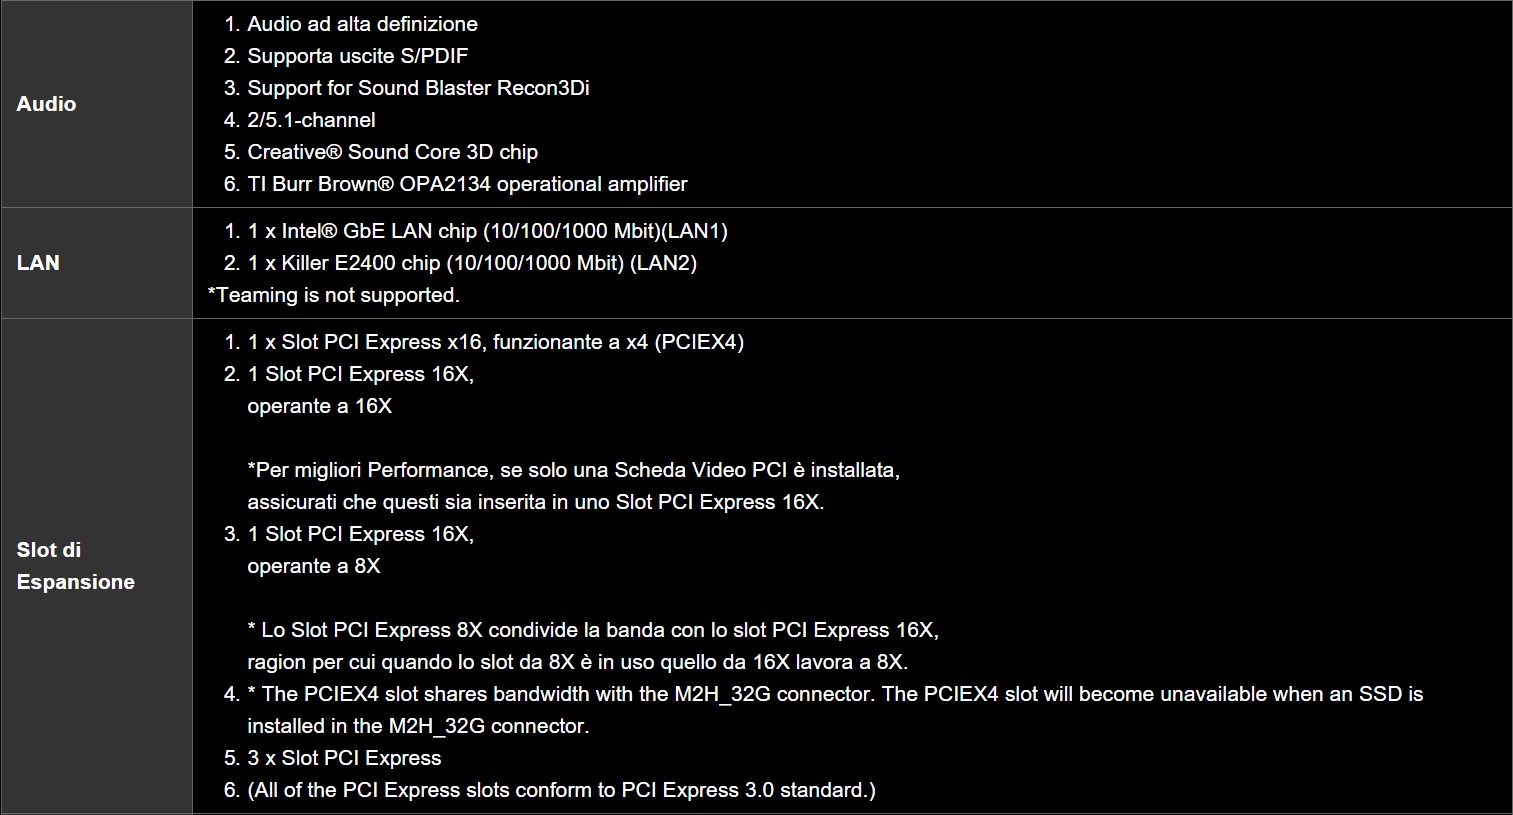Click the "Per migliori Performance" note
Screen dimensions: 1513x815
coord(573,470)
